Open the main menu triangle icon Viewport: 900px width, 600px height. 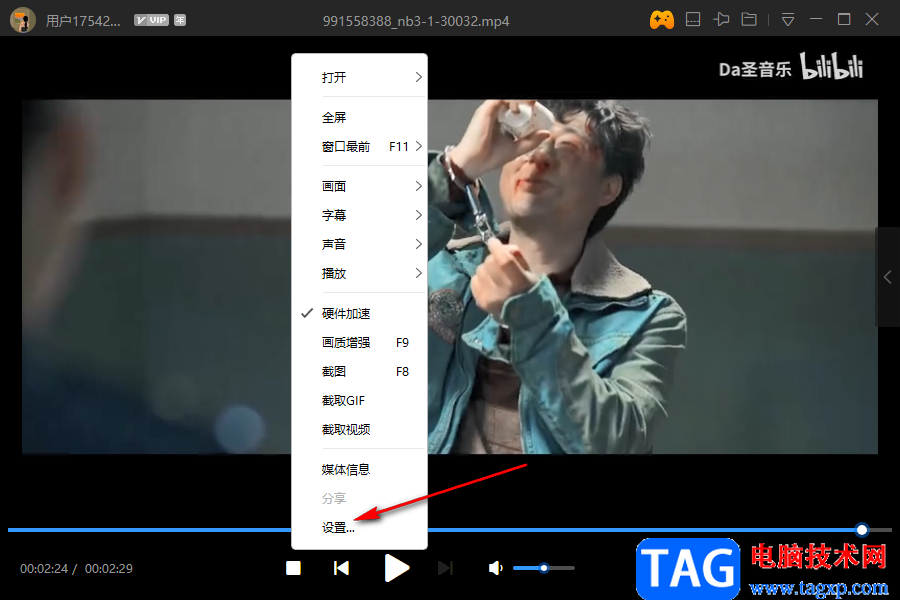point(788,20)
